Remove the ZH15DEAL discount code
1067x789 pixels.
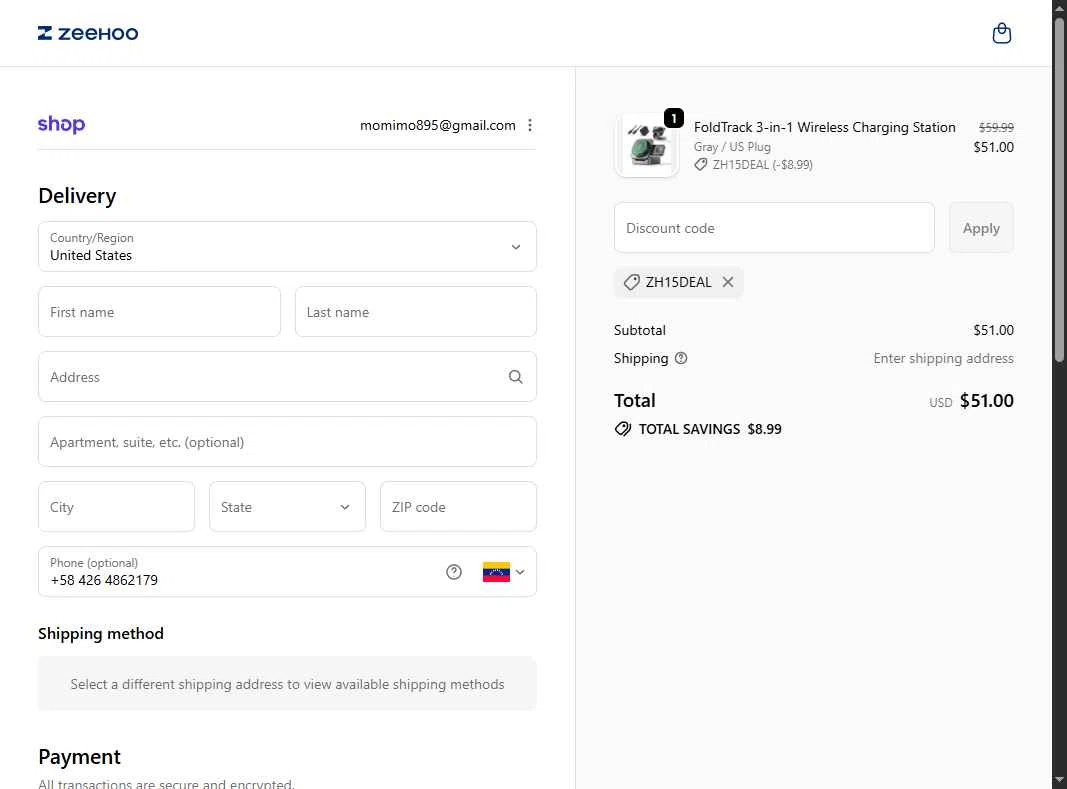(x=727, y=282)
